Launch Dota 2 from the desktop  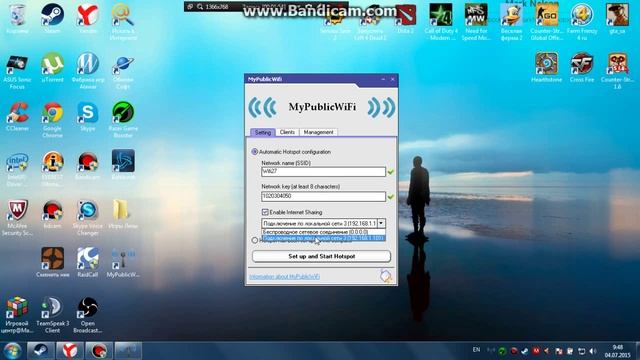(405, 18)
